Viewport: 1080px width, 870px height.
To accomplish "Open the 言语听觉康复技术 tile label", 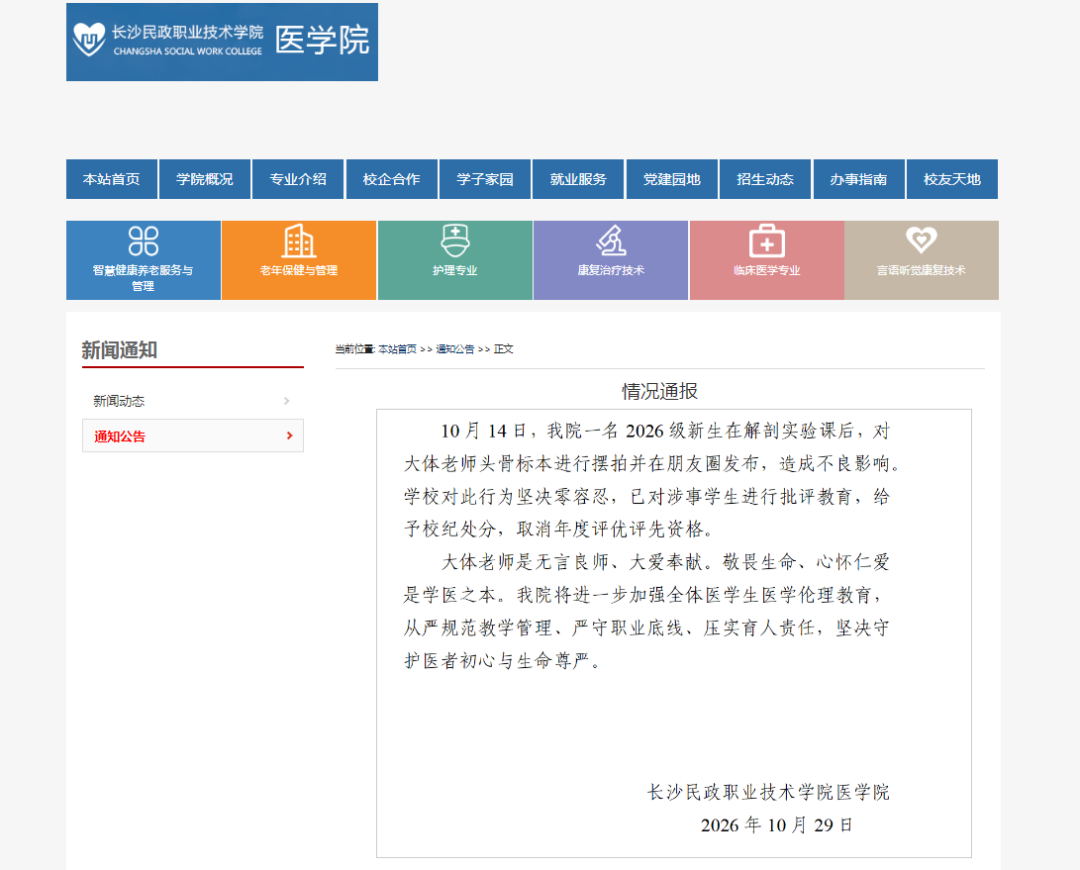I will pos(922,270).
